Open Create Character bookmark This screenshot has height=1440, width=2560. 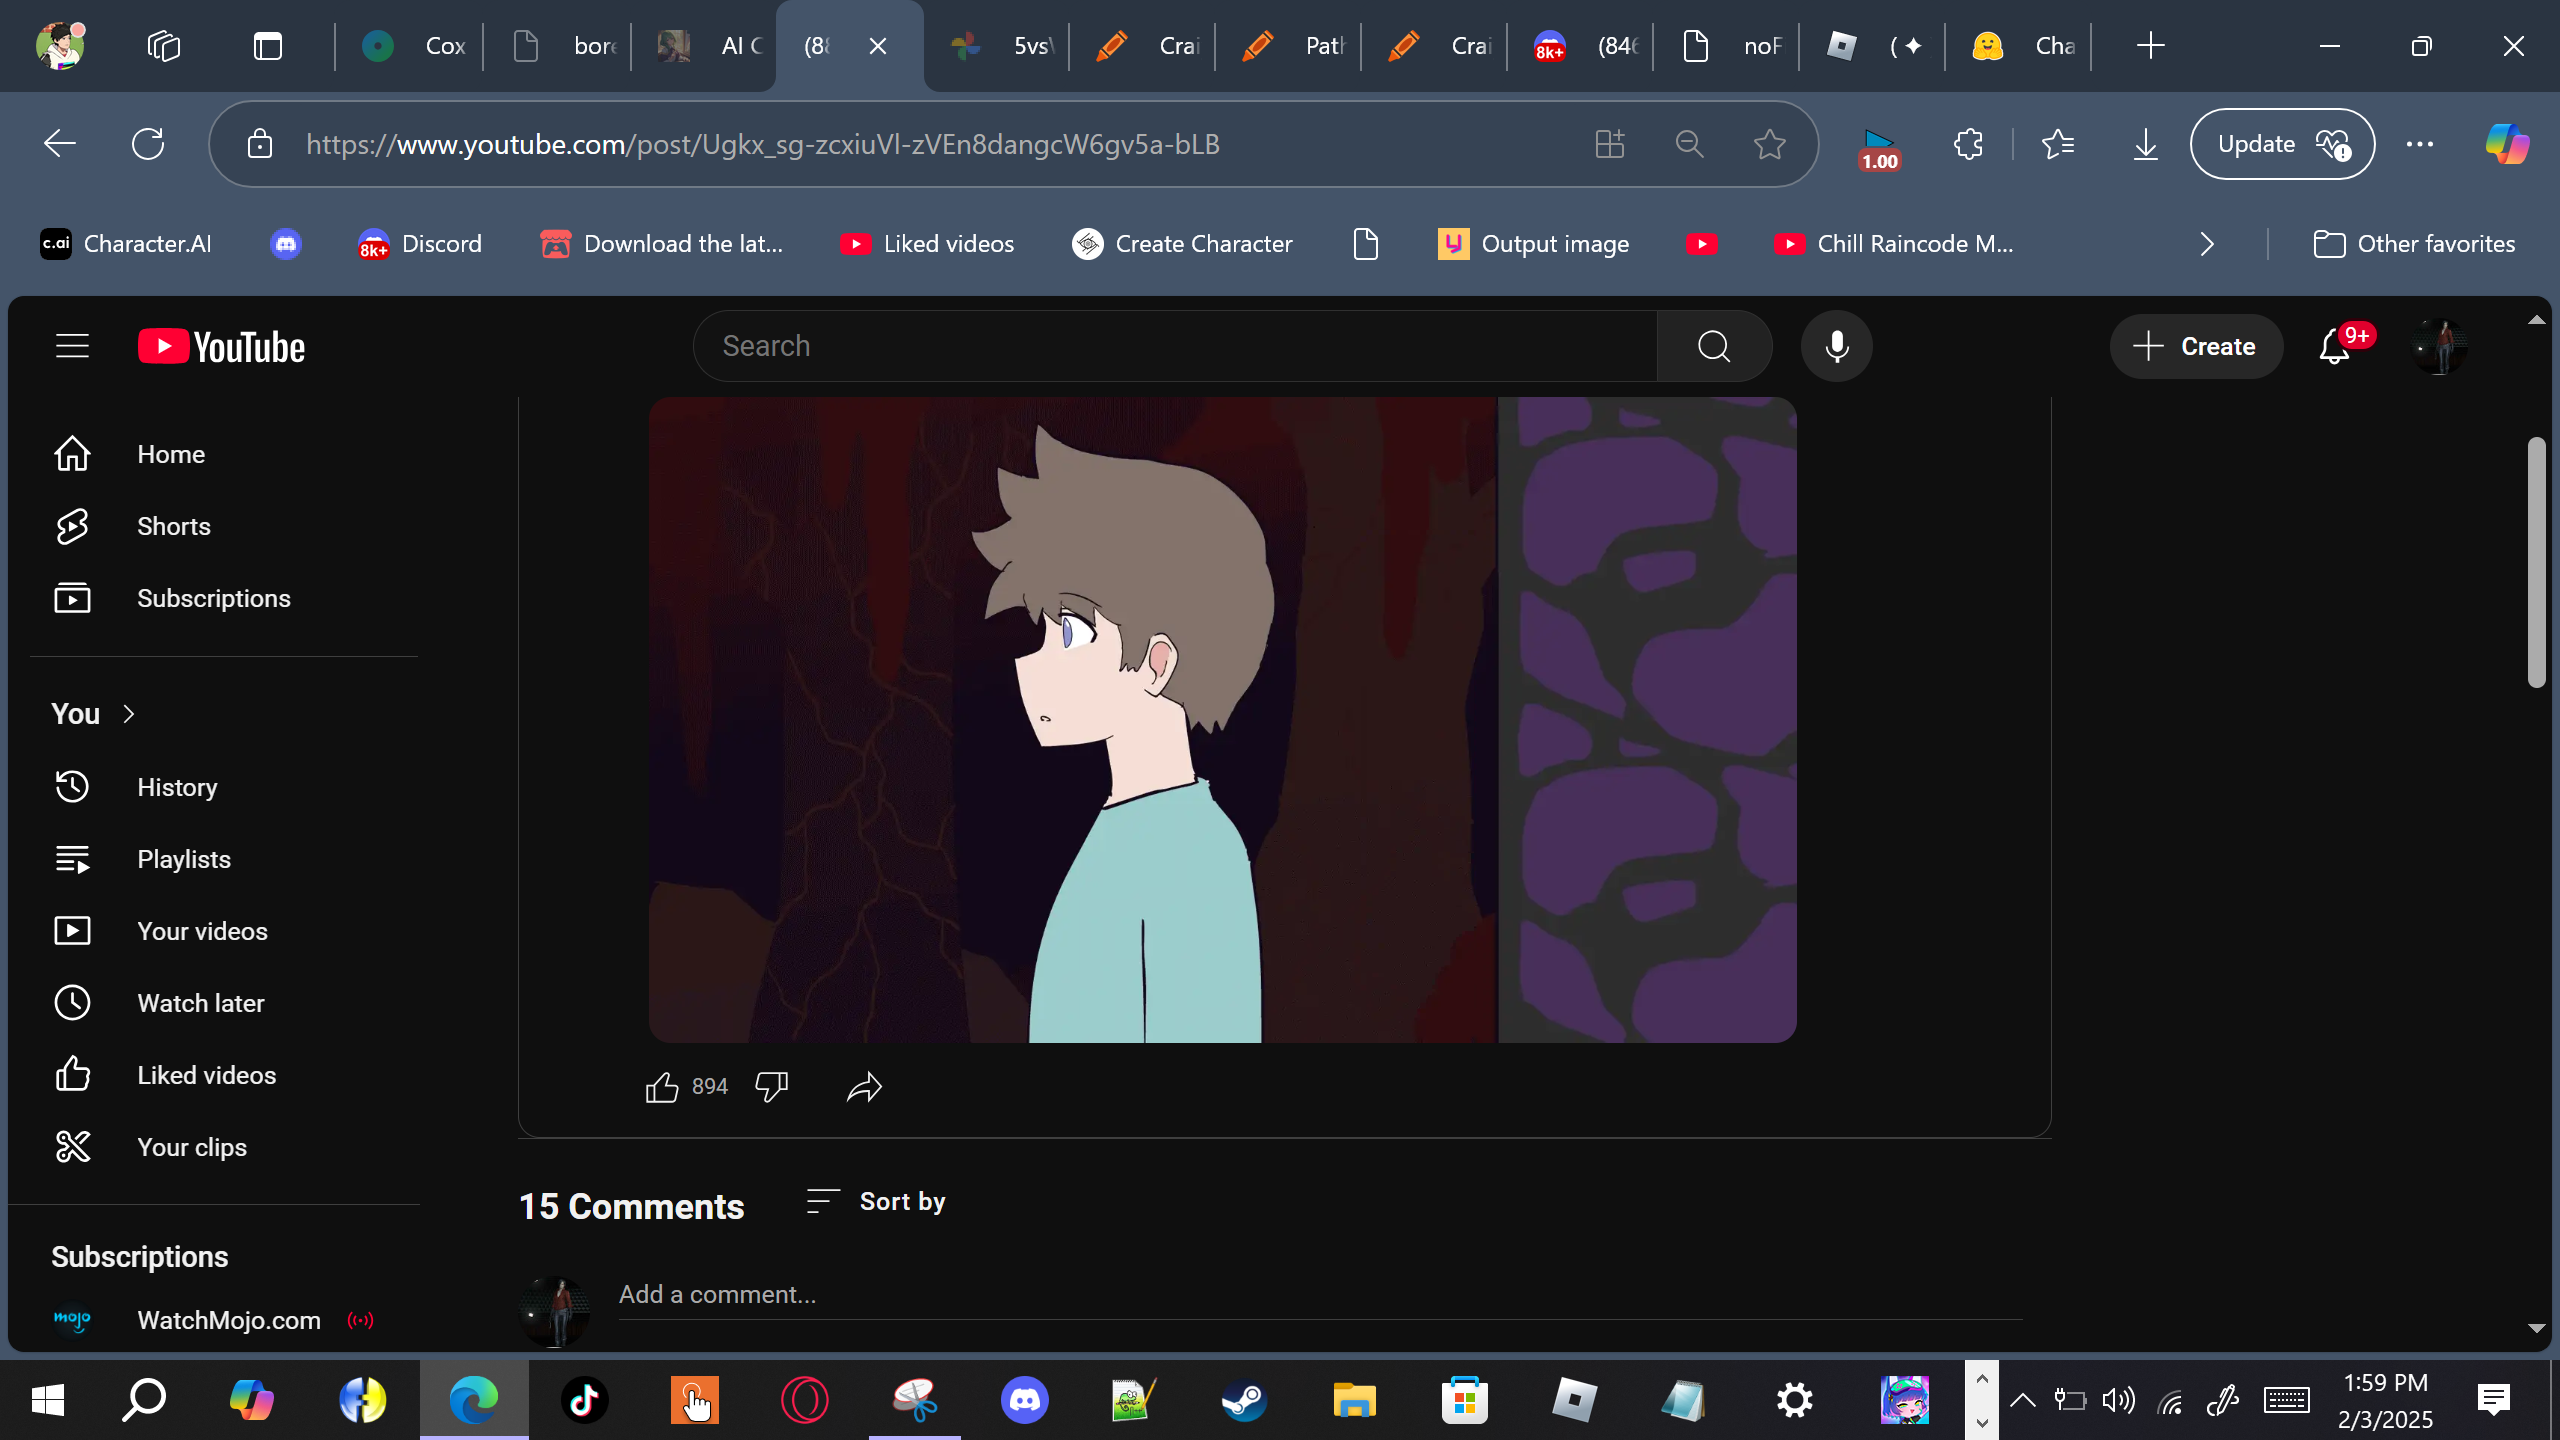(x=1182, y=244)
